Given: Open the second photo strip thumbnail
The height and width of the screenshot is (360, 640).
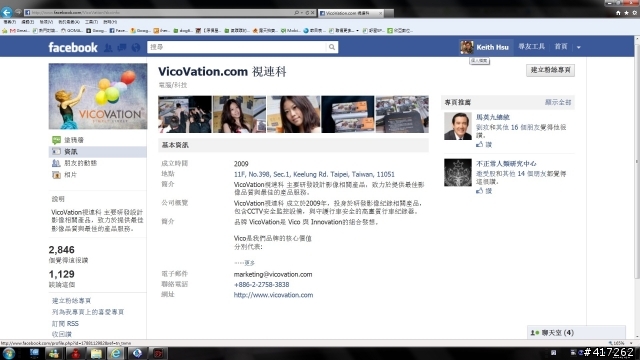Looking at the screenshot, I should [239, 114].
